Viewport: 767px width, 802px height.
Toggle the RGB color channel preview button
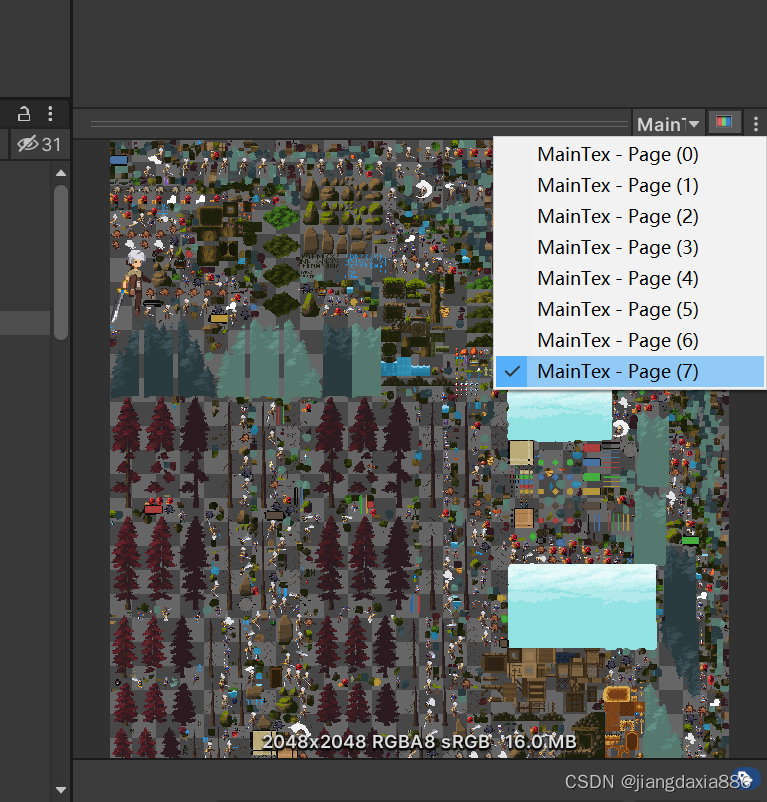[x=724, y=122]
